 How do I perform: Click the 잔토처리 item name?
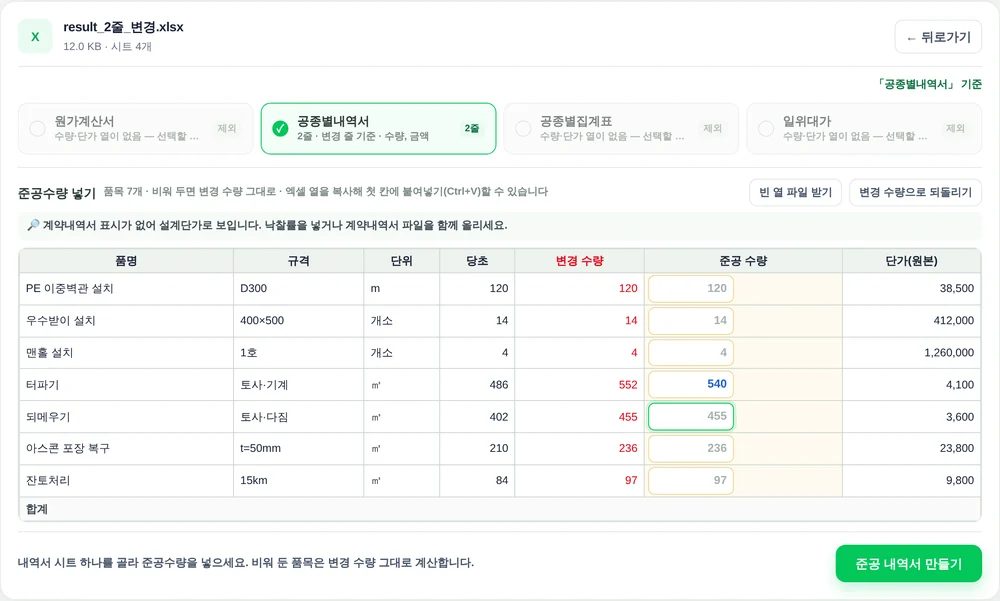[x=48, y=480]
